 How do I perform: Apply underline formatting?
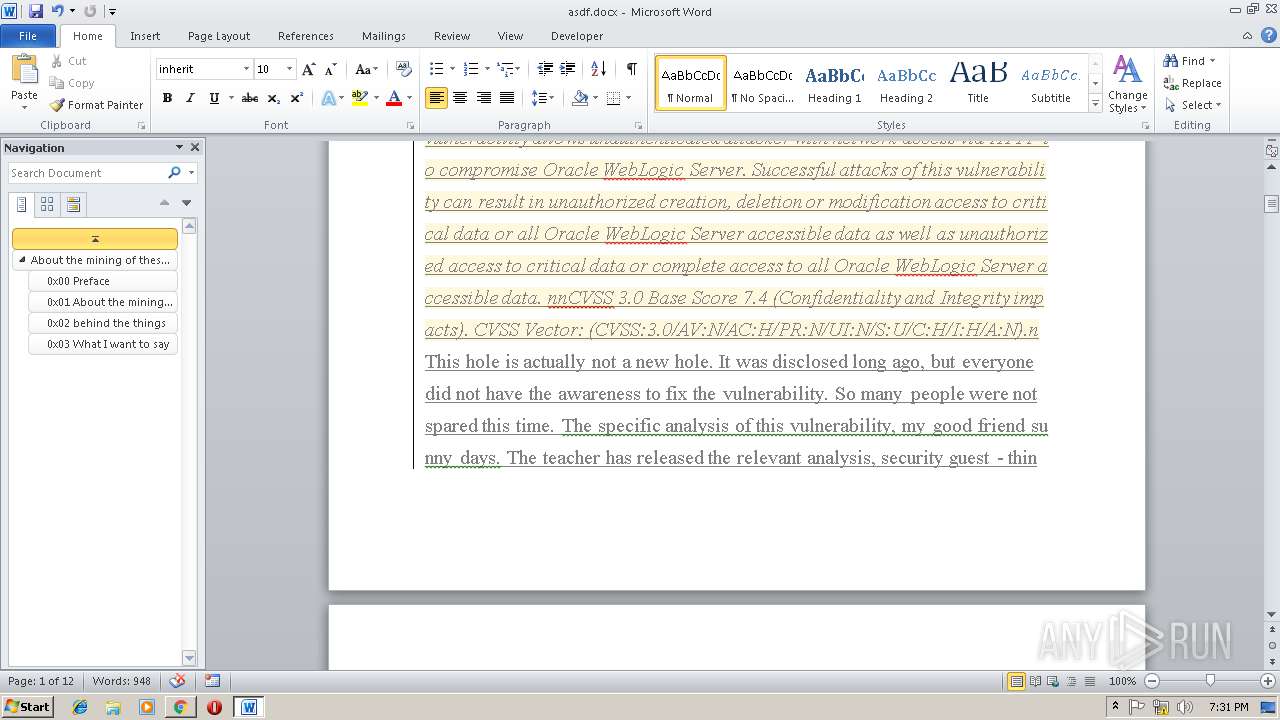(214, 98)
